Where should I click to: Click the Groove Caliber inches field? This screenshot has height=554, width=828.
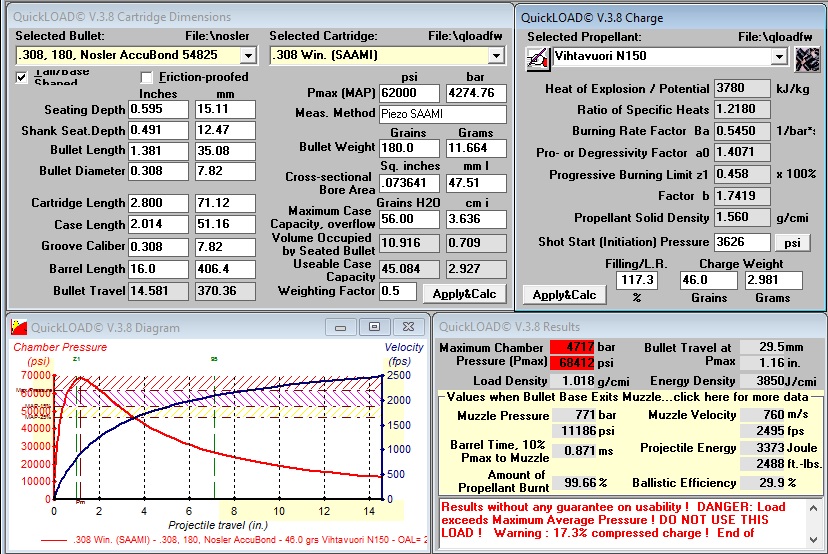158,247
